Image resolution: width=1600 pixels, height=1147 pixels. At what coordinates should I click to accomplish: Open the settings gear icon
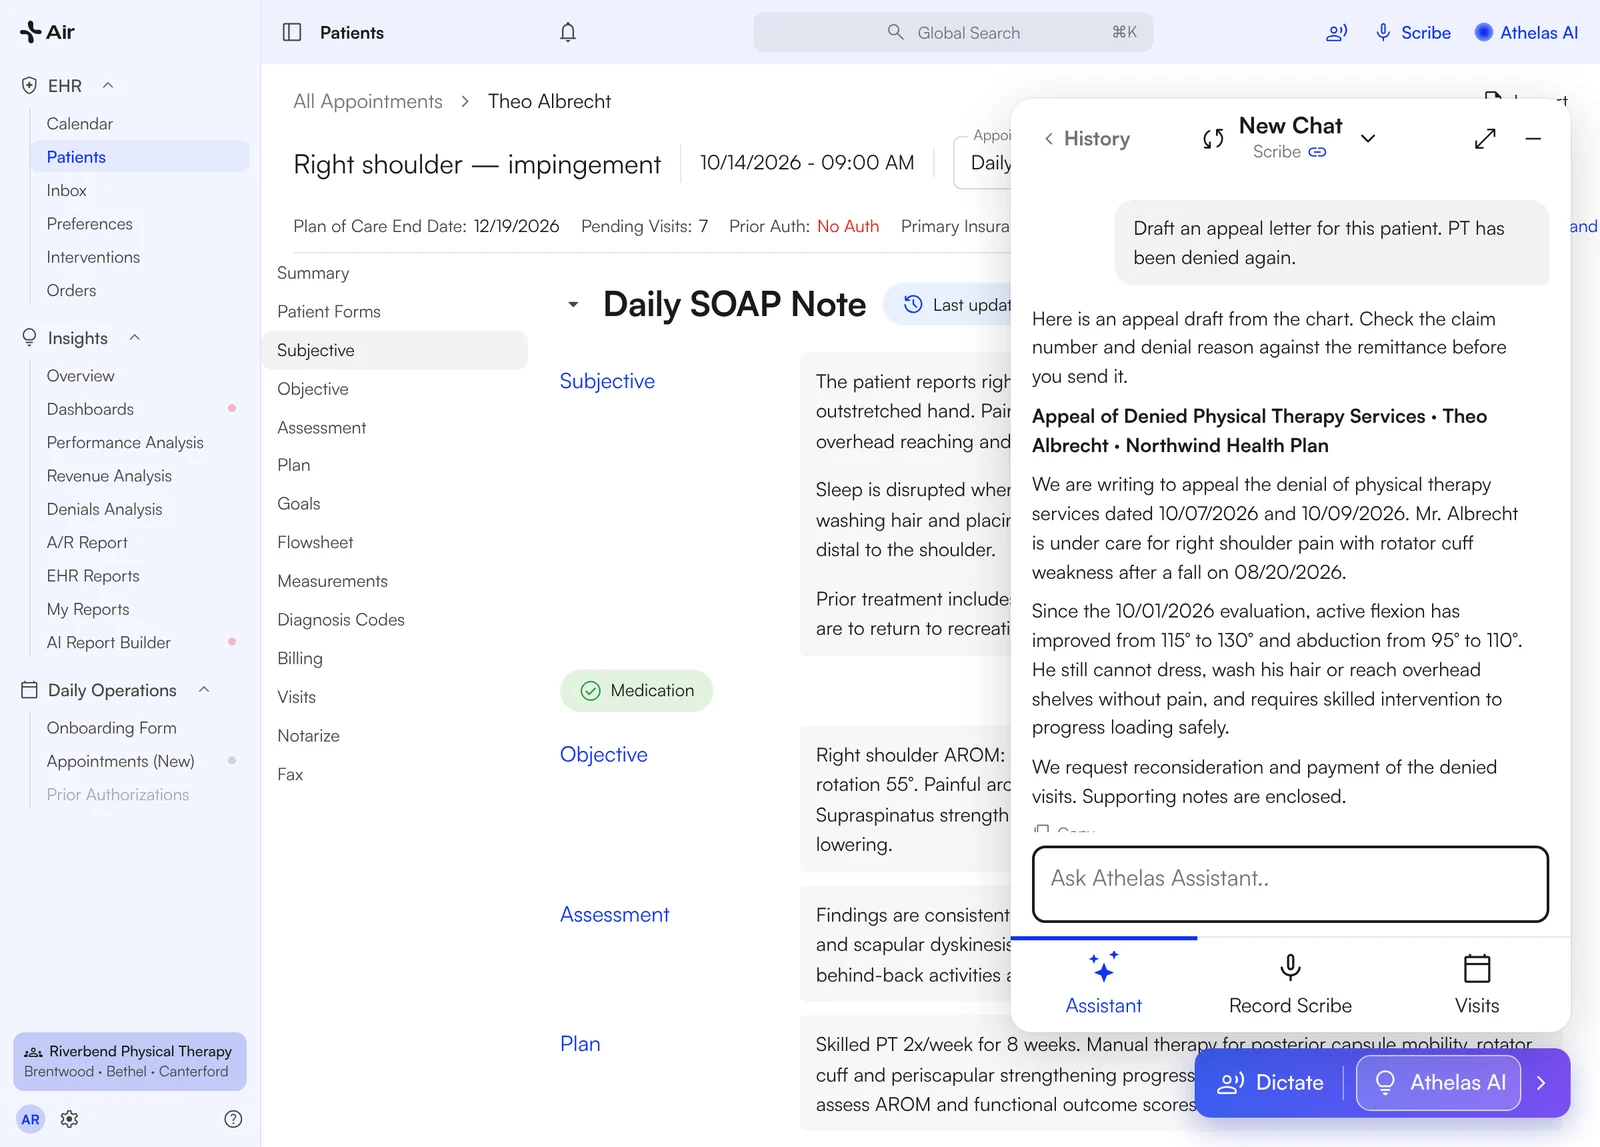(69, 1119)
